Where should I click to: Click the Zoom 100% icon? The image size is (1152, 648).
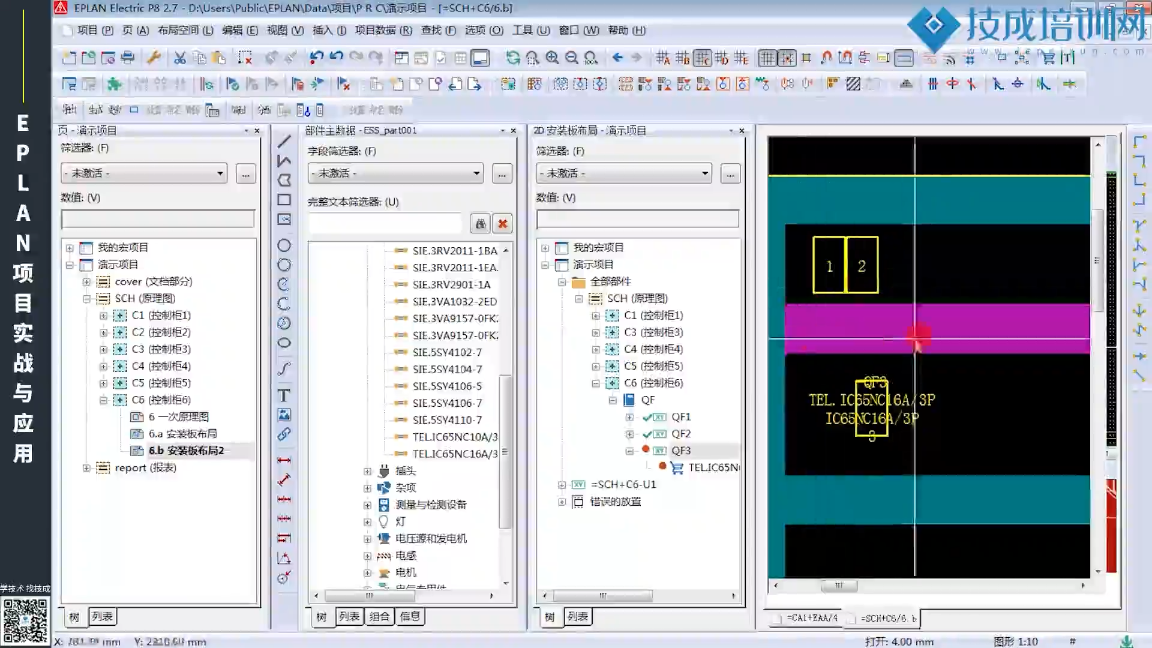[591, 57]
